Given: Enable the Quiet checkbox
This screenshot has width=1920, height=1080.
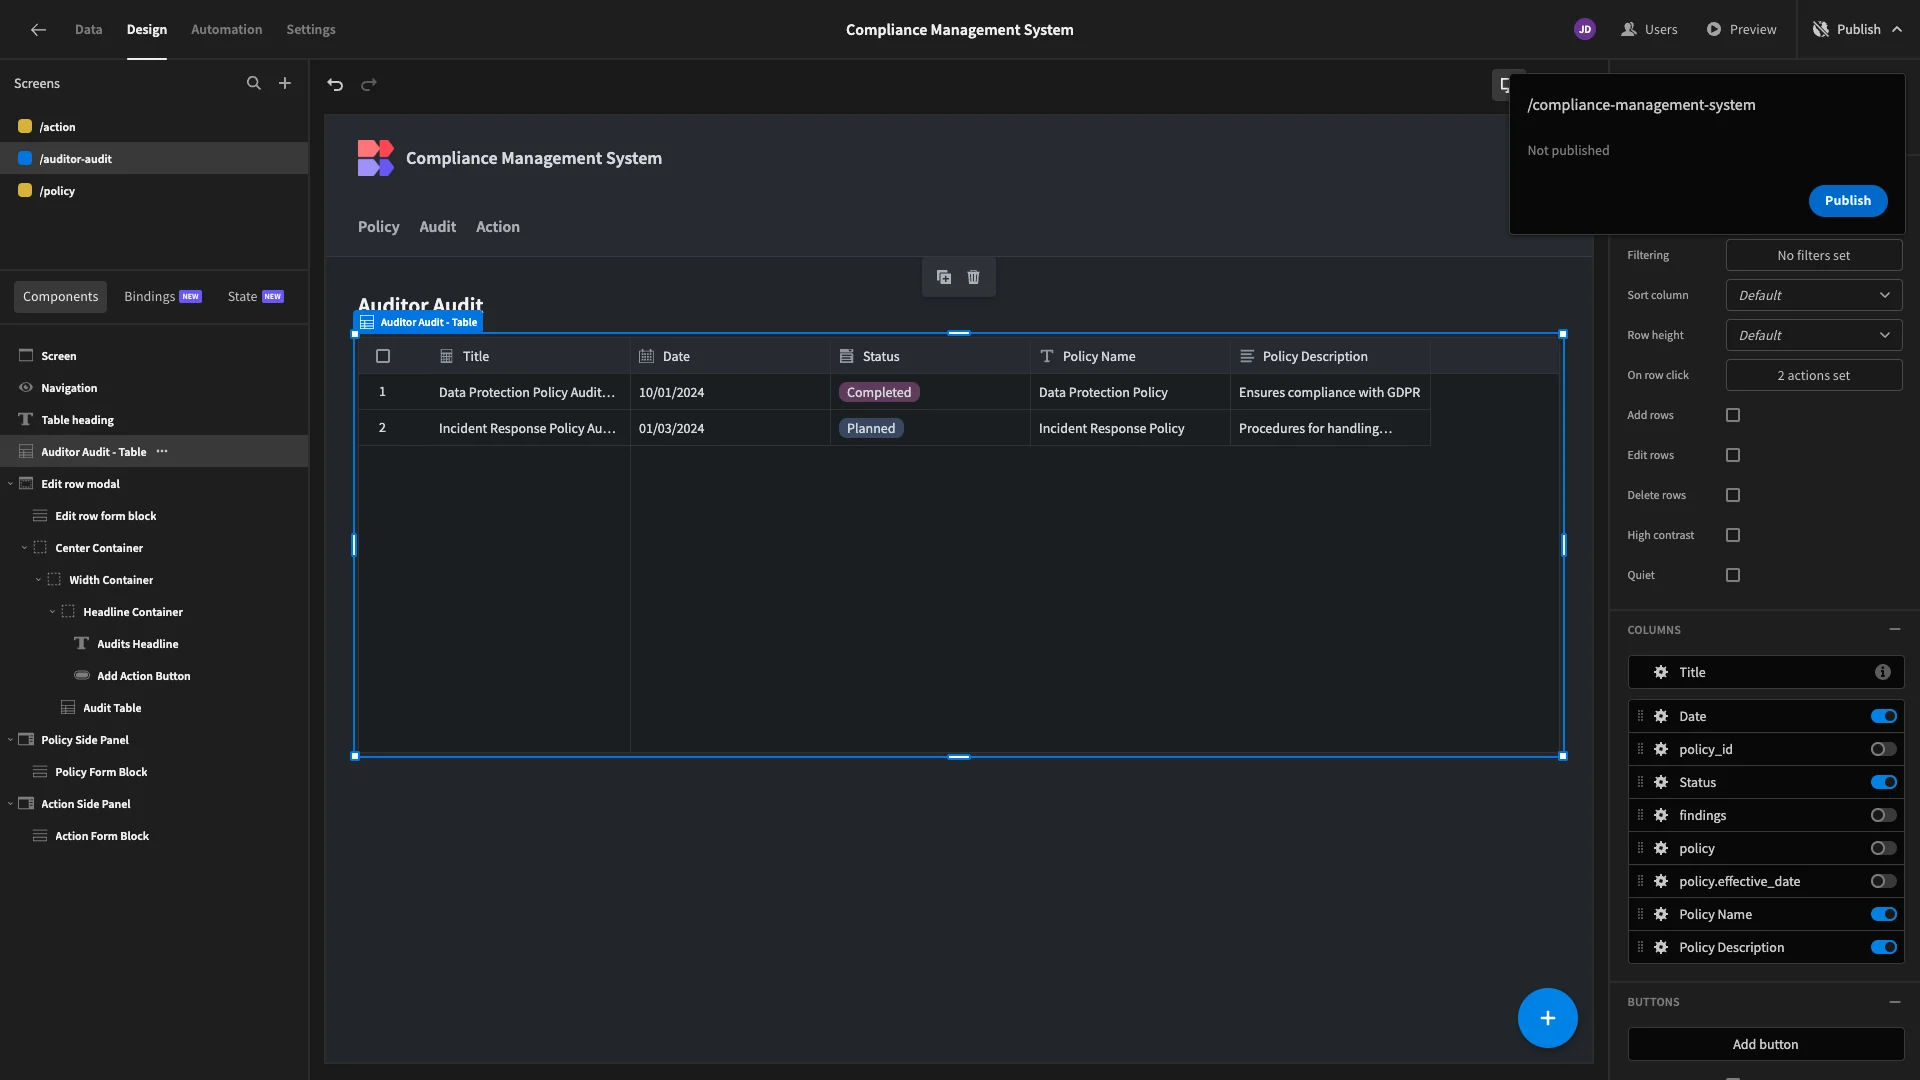Looking at the screenshot, I should [x=1733, y=575].
